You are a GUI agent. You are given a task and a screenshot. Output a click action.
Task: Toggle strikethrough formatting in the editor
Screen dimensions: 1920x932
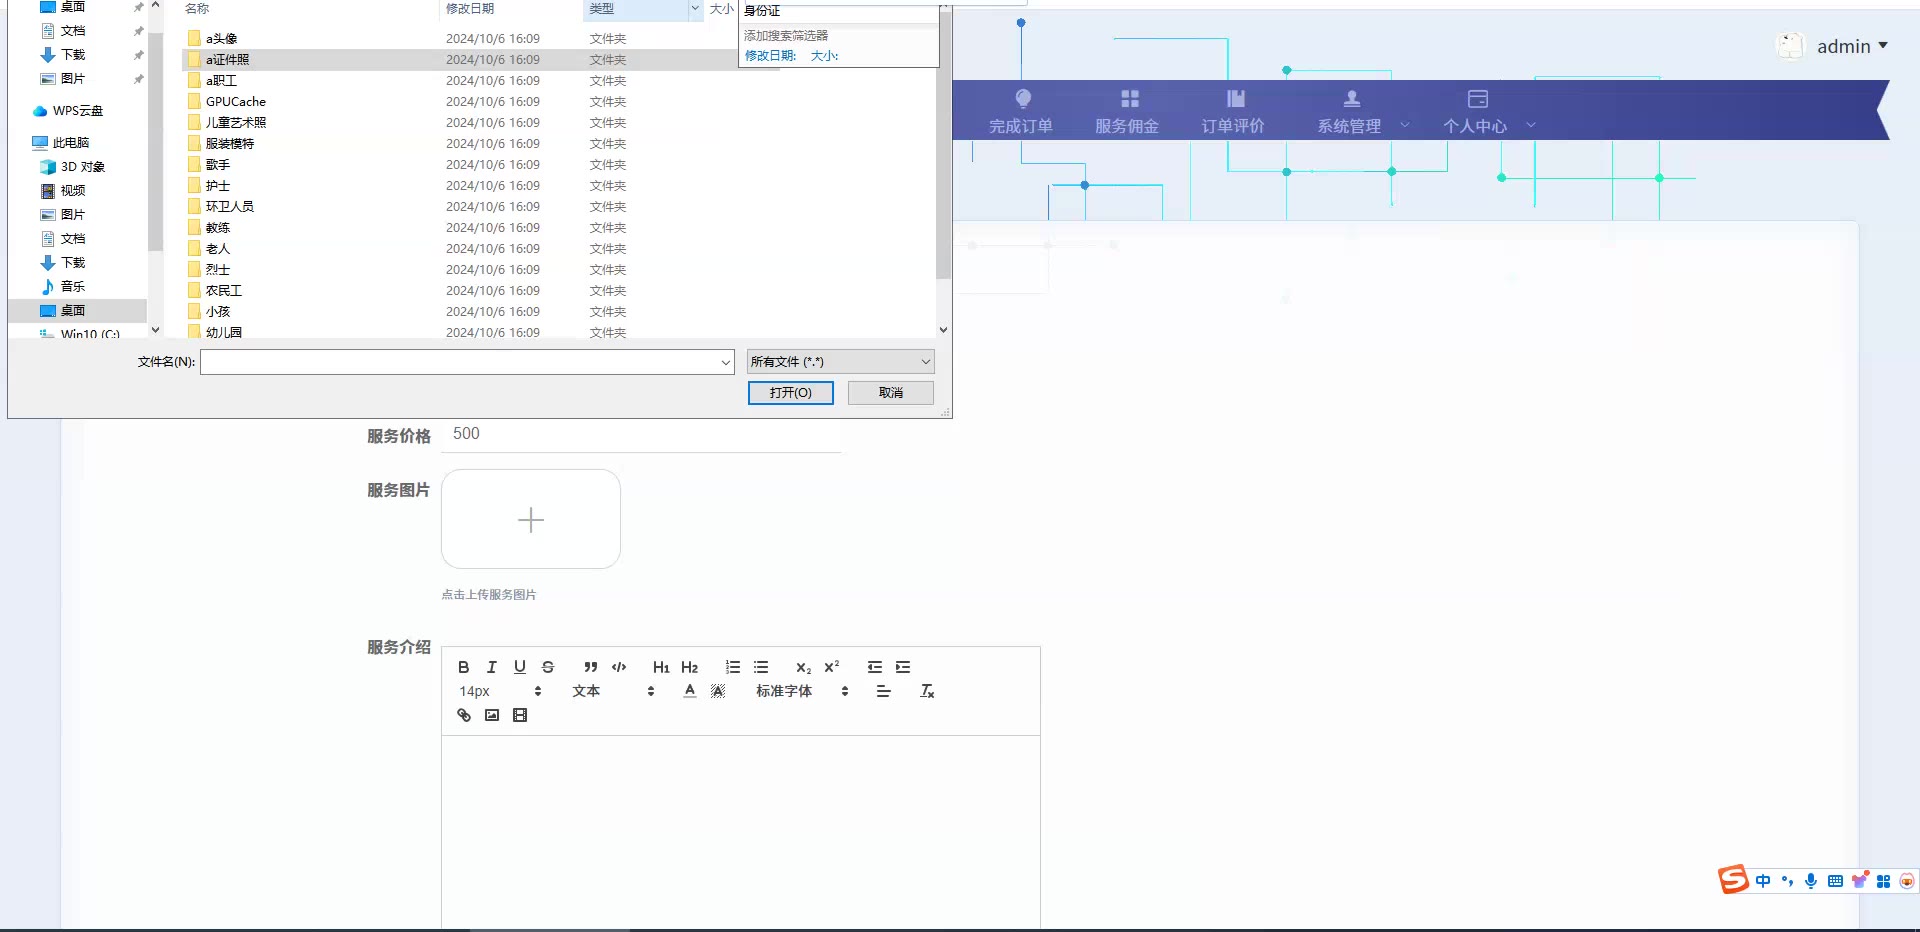click(547, 667)
